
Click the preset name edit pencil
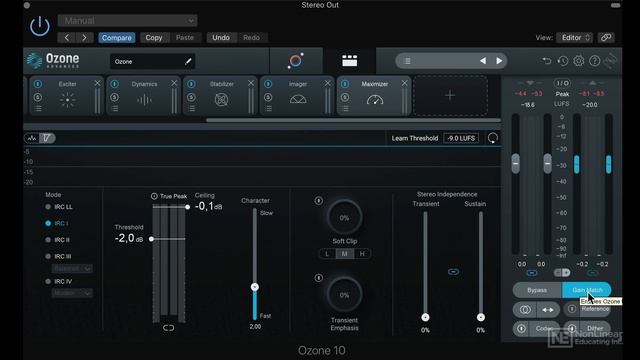click(188, 62)
